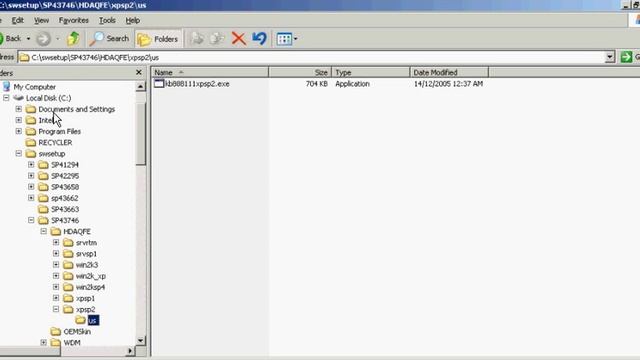Select the win2k_xp folder
The height and width of the screenshot is (360, 640).
click(x=91, y=276)
